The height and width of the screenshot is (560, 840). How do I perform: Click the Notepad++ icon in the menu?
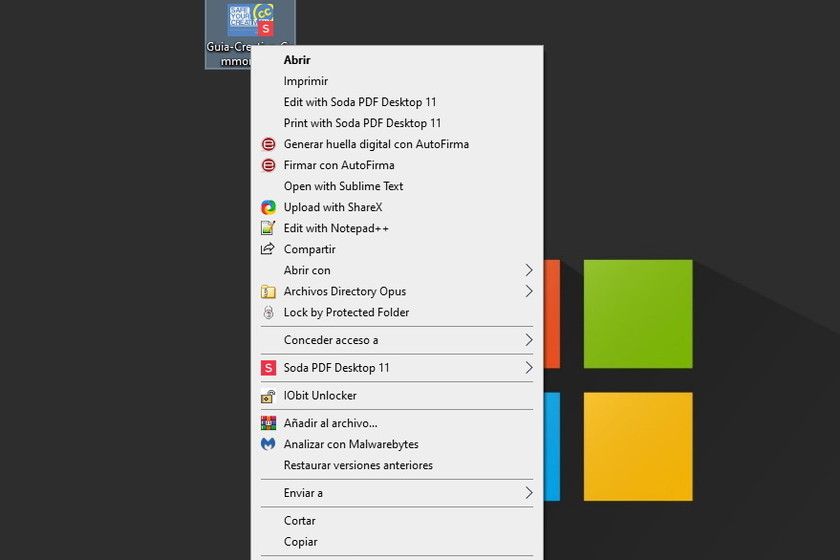(268, 228)
